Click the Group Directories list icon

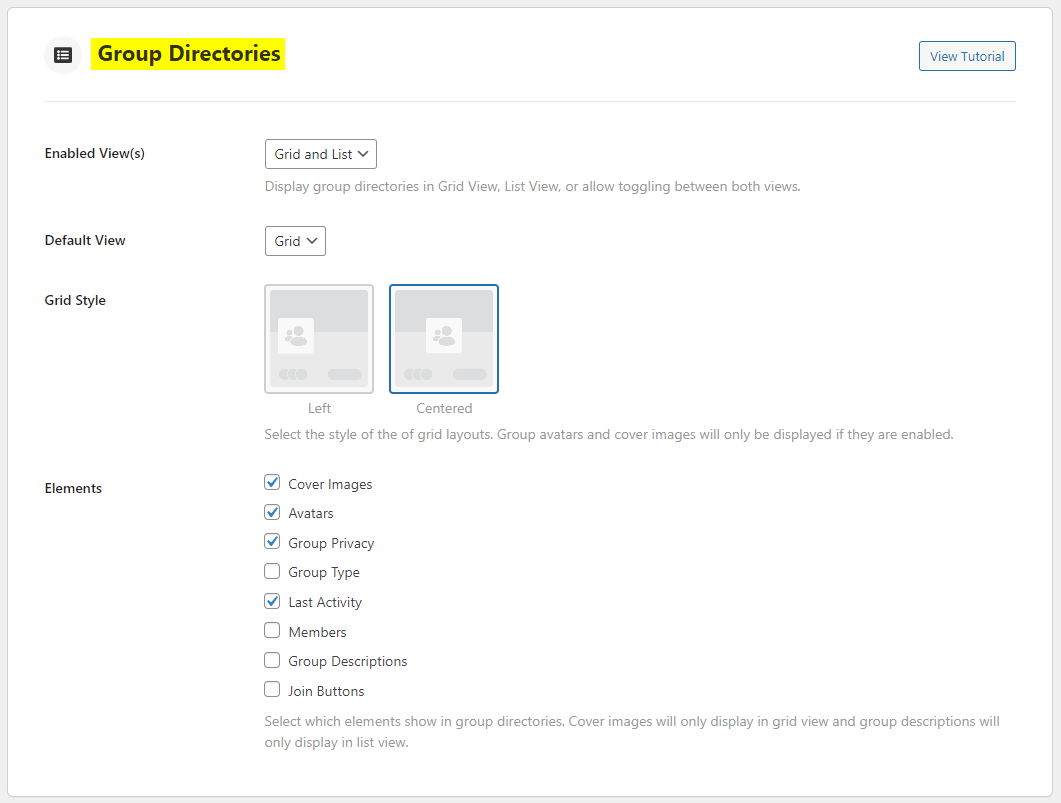pyautogui.click(x=63, y=55)
